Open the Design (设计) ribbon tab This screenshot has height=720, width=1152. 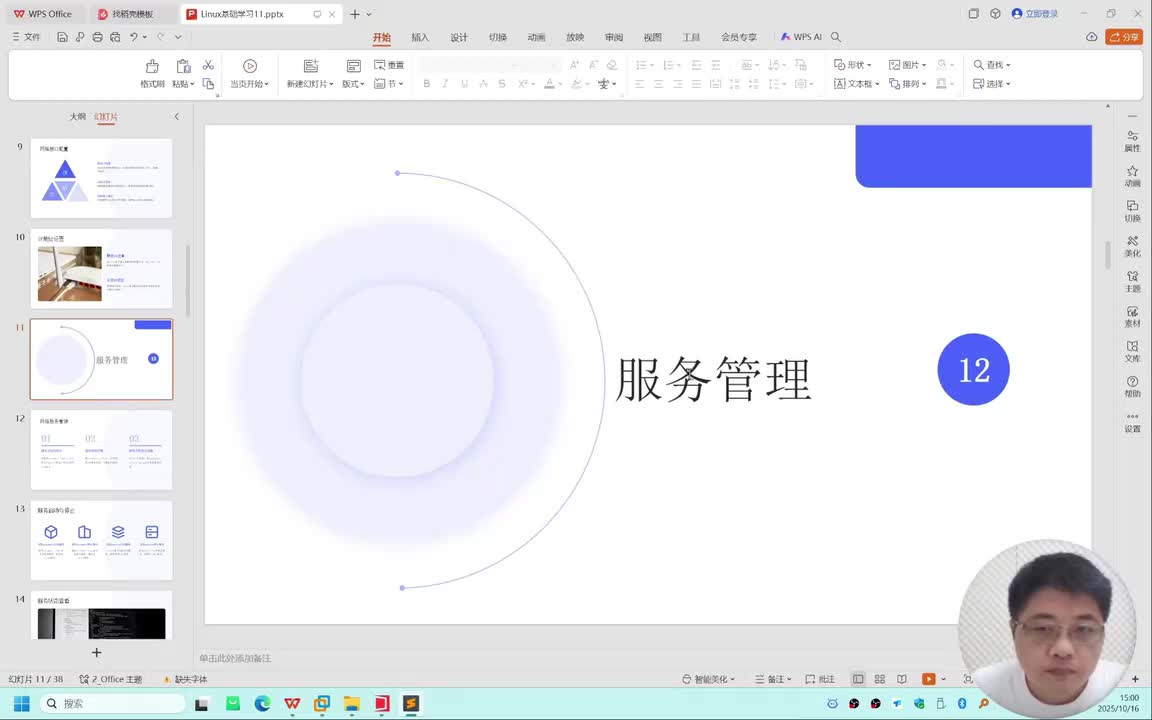pos(459,37)
